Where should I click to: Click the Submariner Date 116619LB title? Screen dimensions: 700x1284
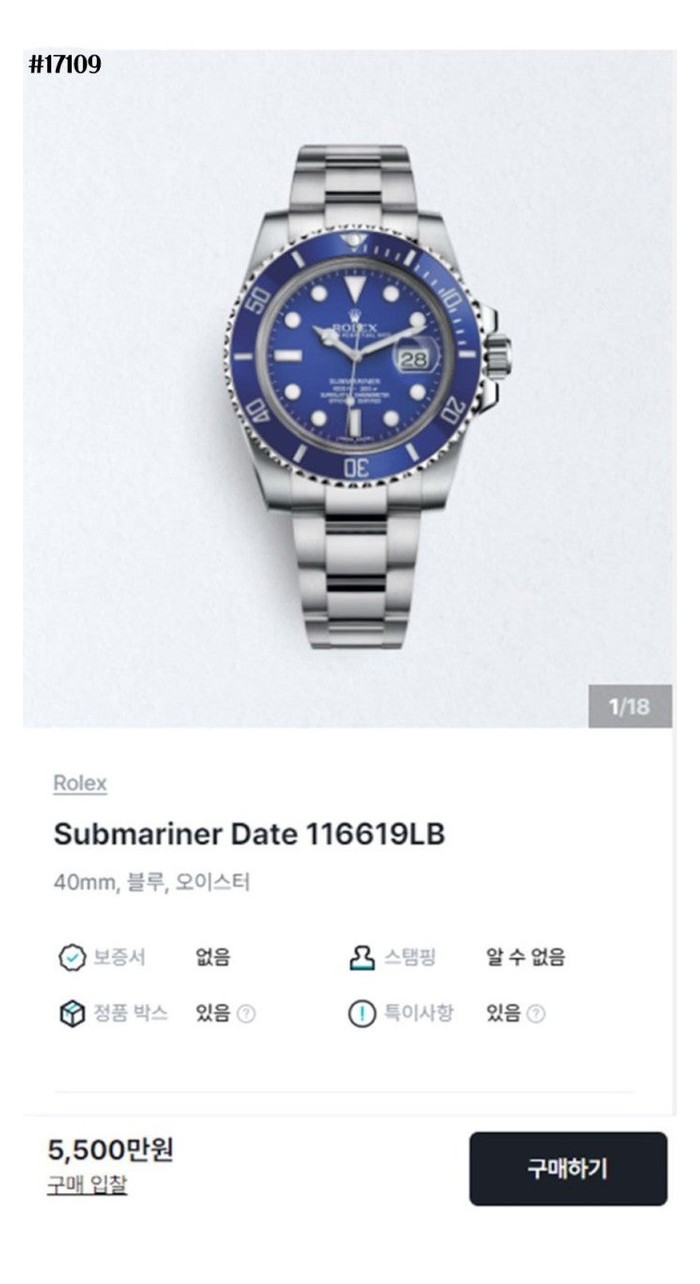249,834
